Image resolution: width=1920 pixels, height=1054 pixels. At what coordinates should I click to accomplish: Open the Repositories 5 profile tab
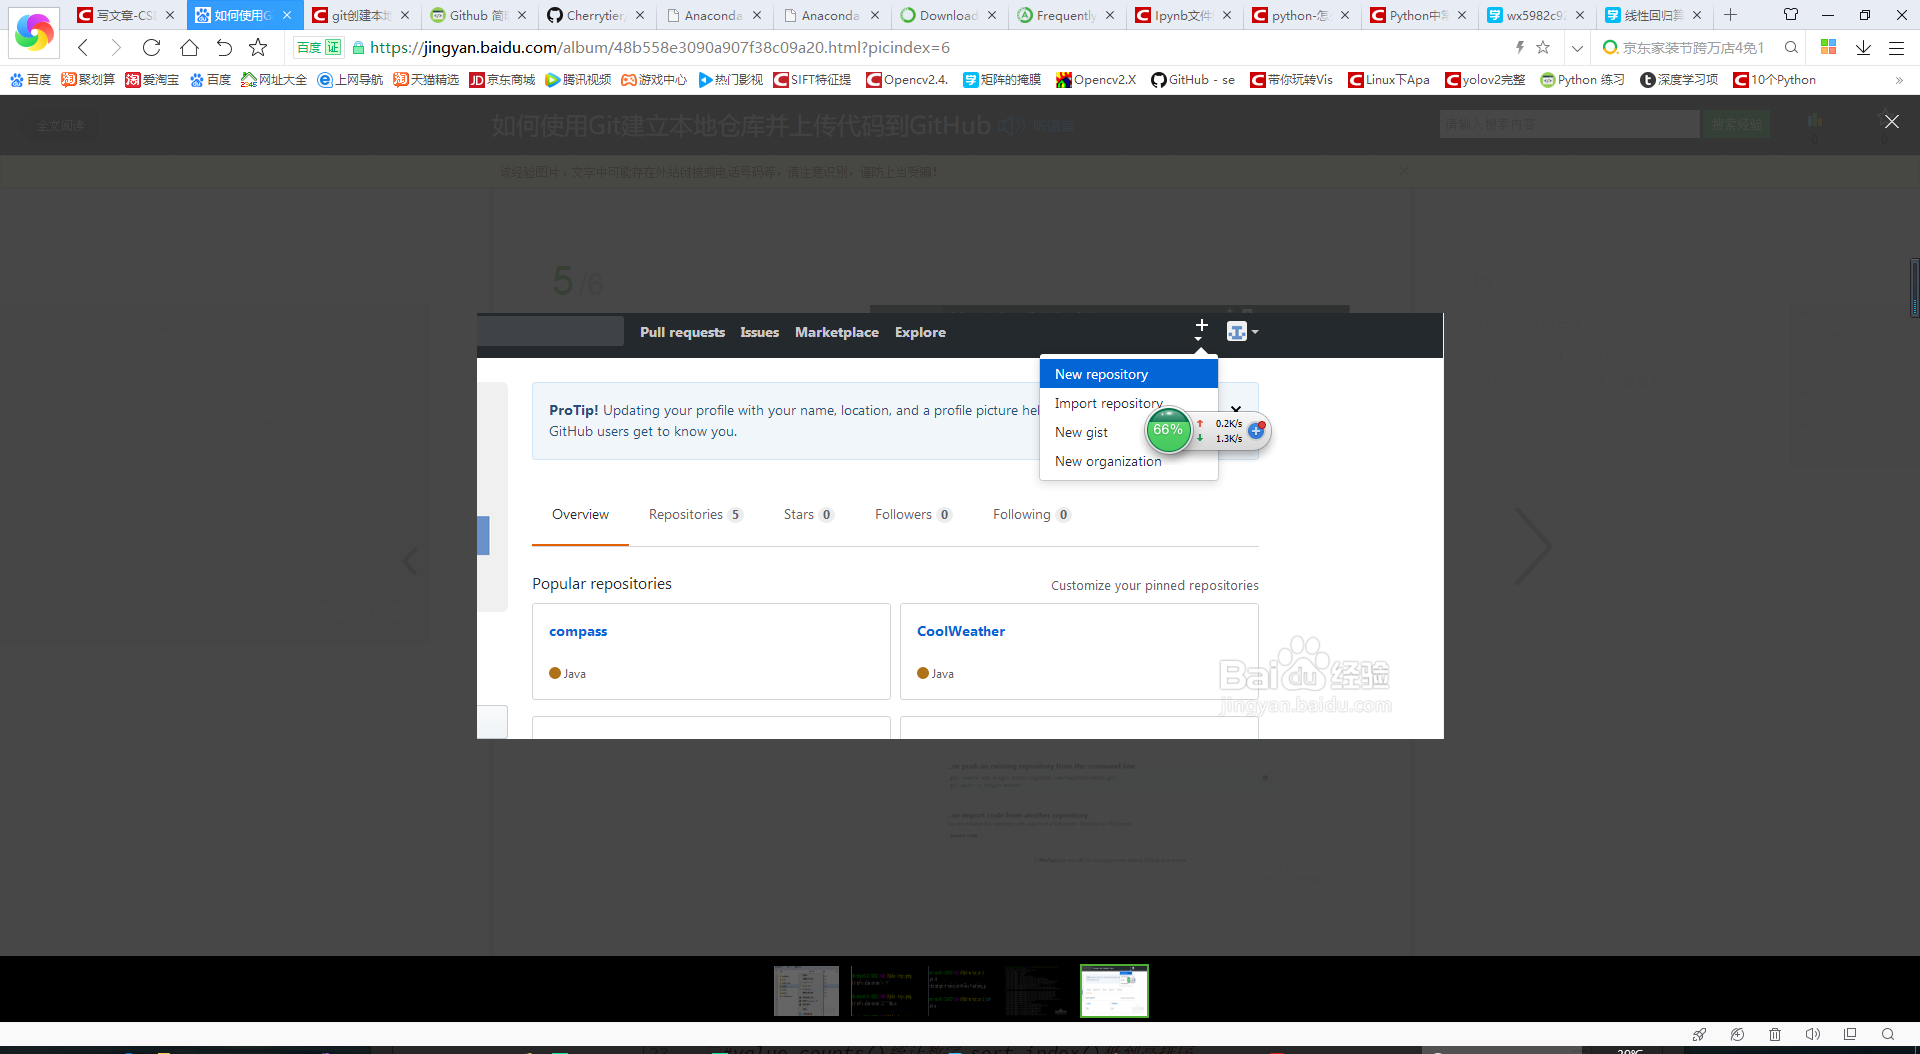tap(695, 514)
